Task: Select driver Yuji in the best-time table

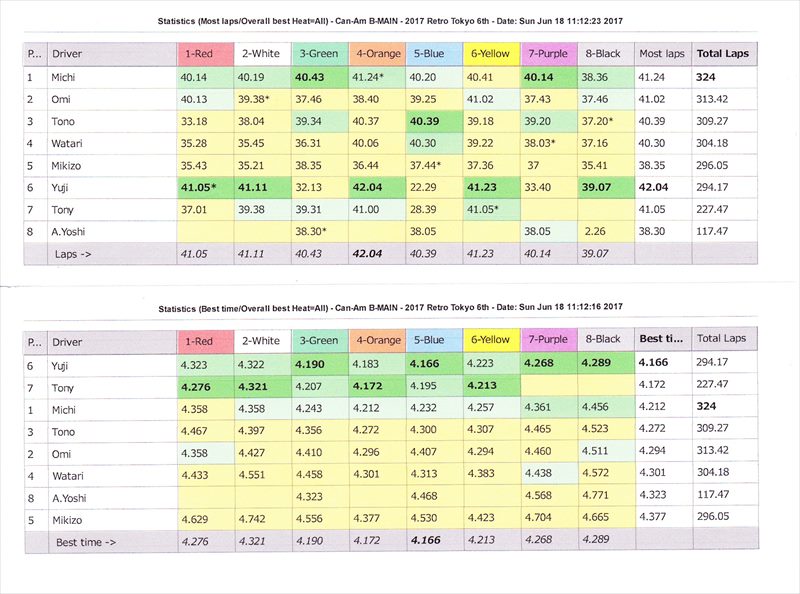Action: (x=65, y=366)
